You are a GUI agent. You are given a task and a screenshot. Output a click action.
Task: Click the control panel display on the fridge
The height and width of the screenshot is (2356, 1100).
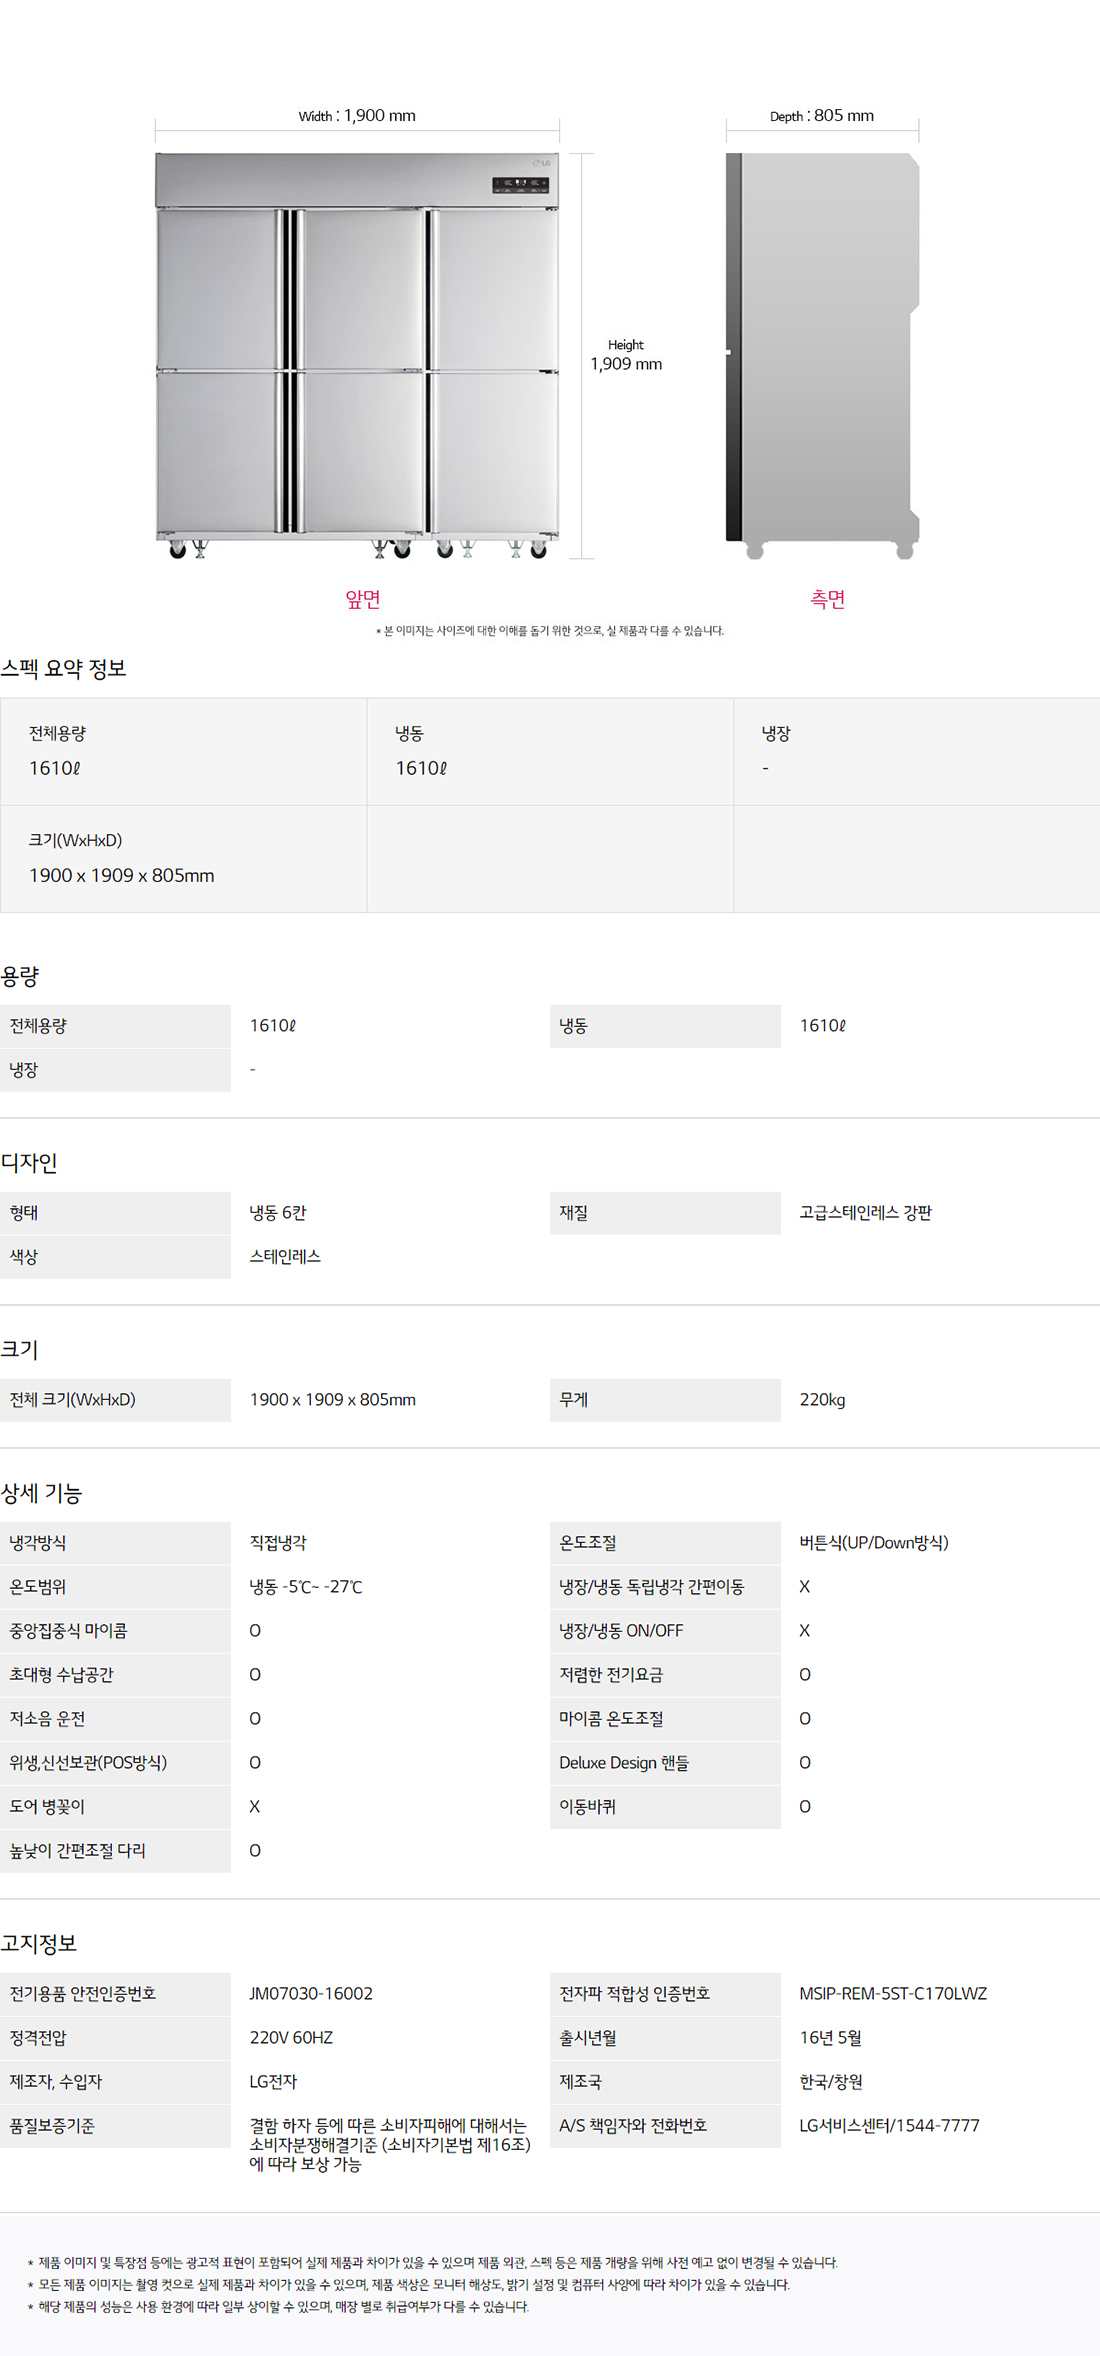pos(520,185)
